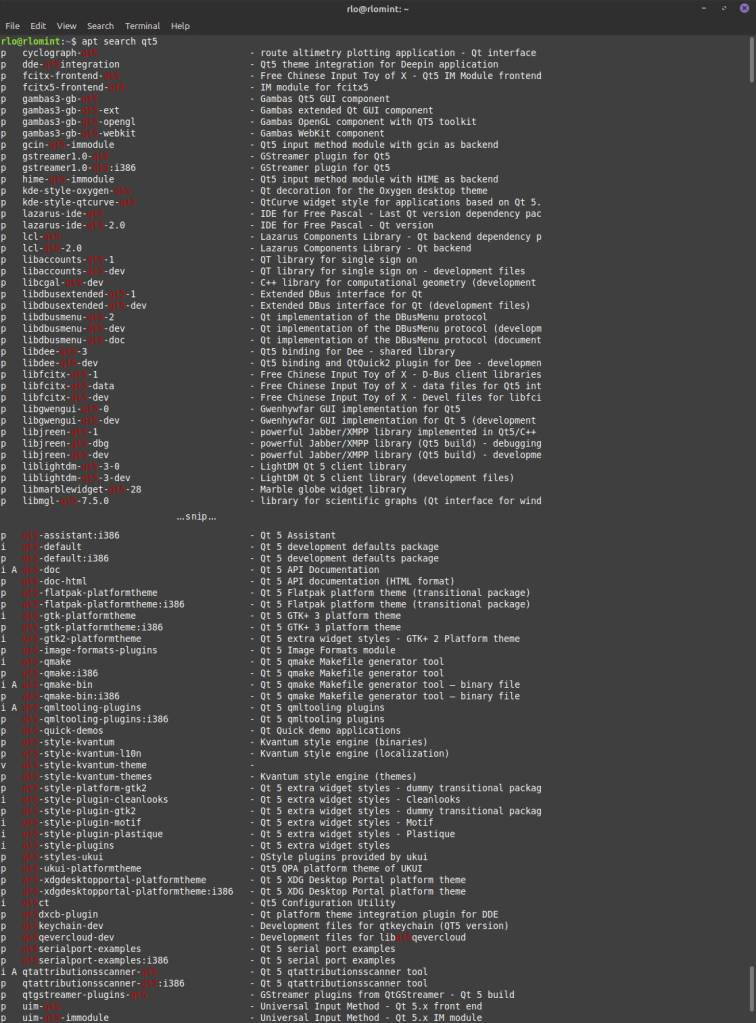Open the Help menu
This screenshot has height=1023, width=756.
[180, 25]
